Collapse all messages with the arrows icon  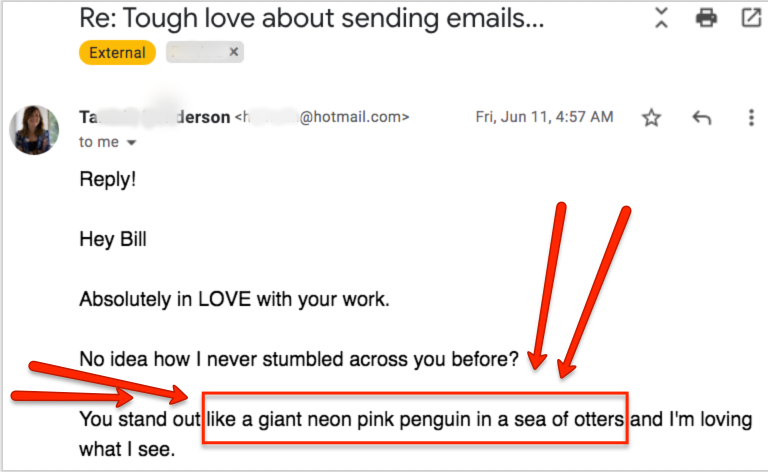pos(661,18)
